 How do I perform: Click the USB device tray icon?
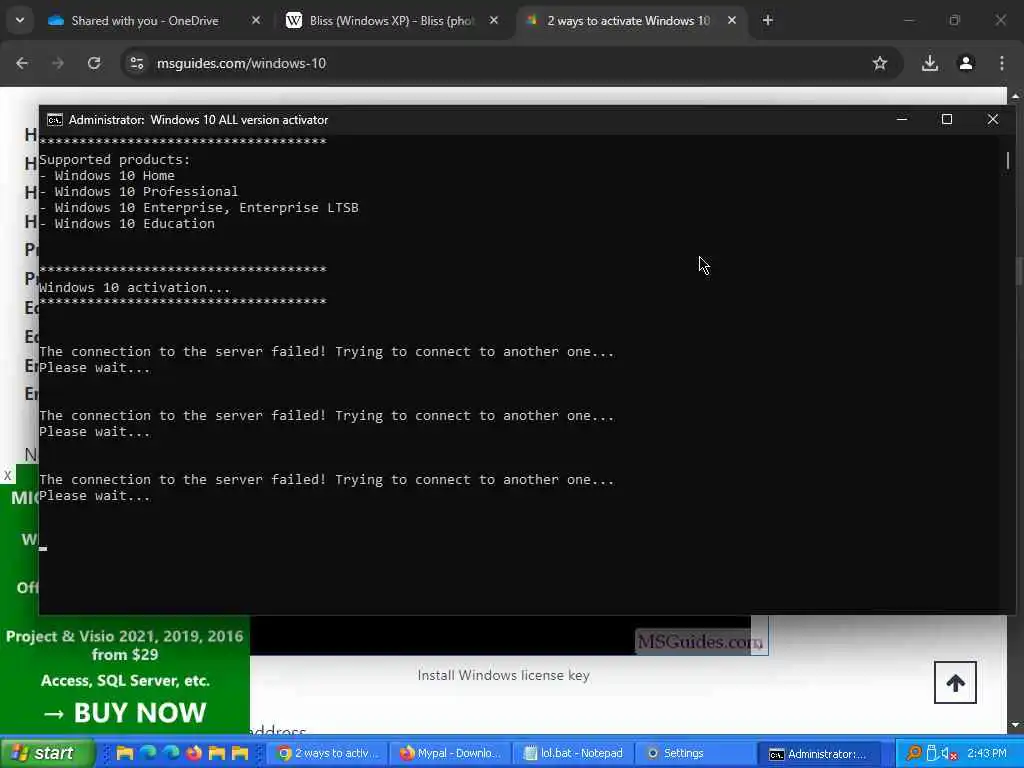tap(932, 753)
